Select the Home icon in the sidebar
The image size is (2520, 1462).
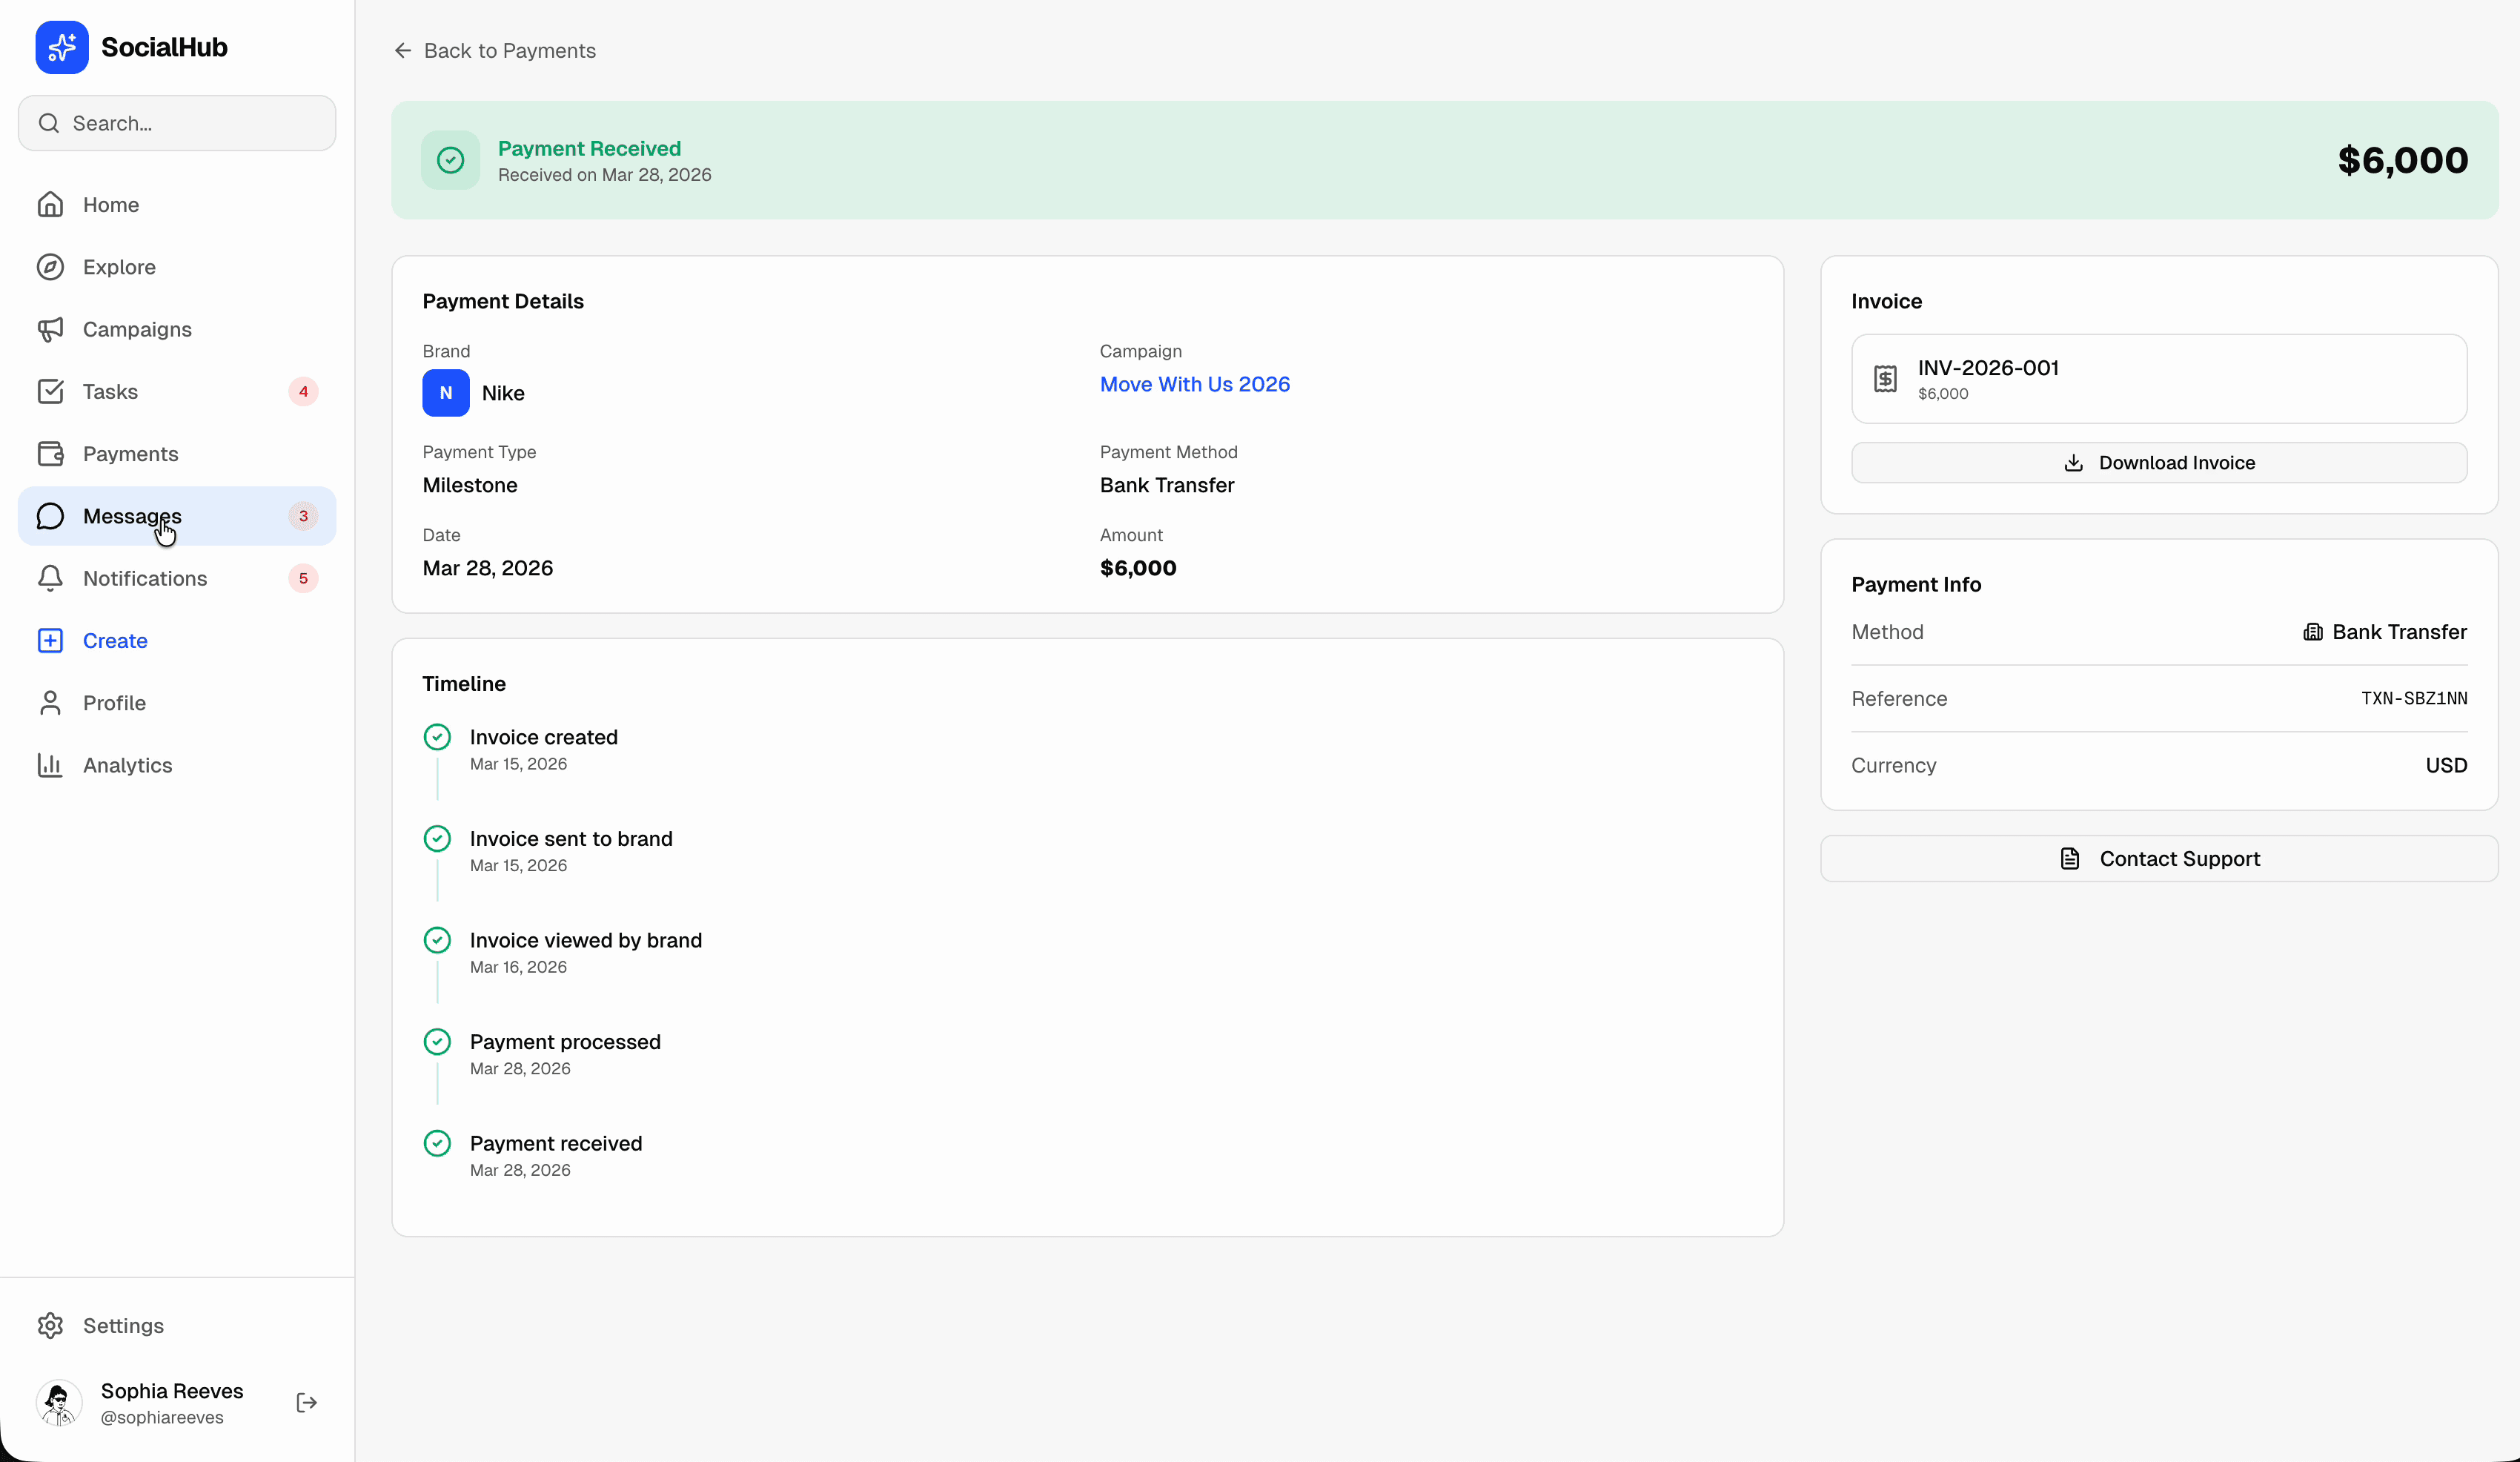(x=51, y=204)
